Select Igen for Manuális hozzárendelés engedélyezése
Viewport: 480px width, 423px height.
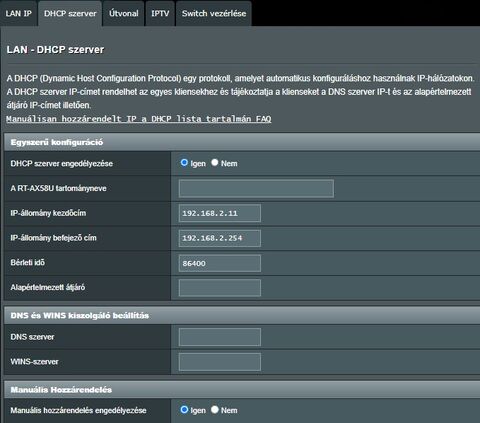click(184, 410)
